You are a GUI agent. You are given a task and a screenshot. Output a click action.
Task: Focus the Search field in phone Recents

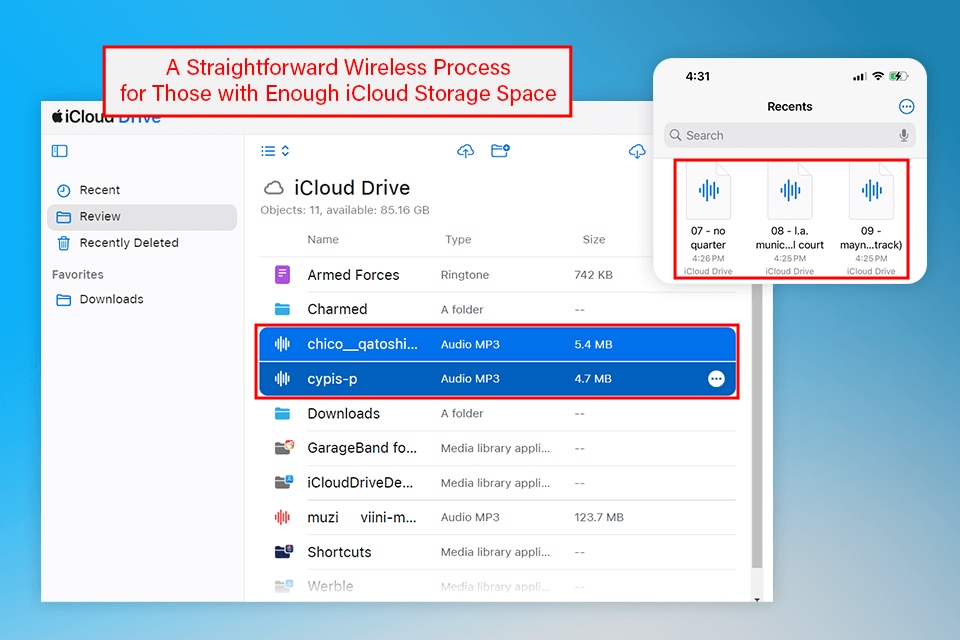(790, 135)
